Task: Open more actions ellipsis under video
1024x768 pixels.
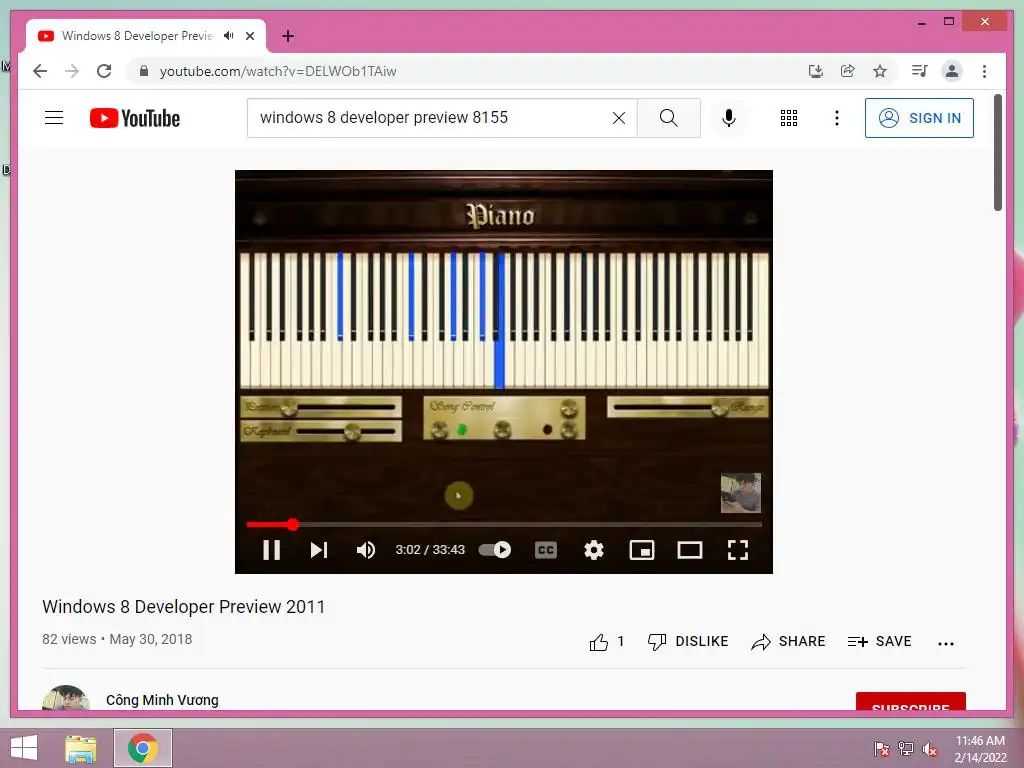Action: pos(946,643)
